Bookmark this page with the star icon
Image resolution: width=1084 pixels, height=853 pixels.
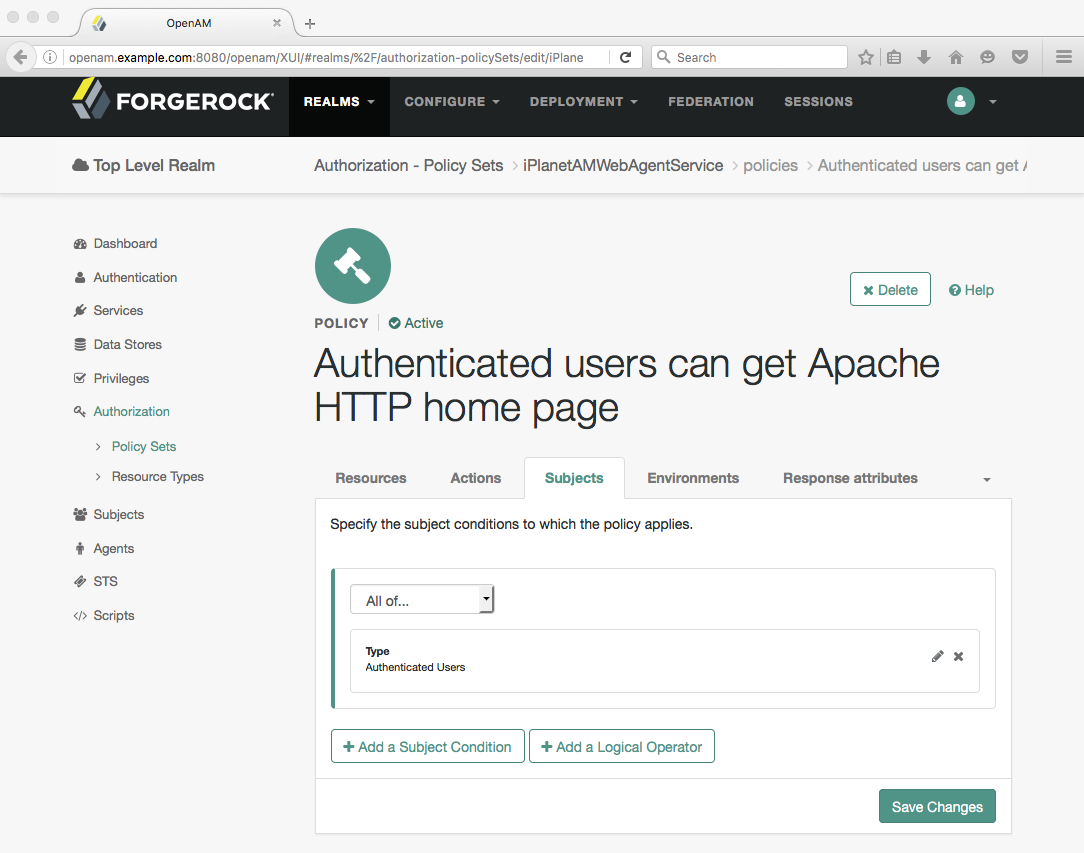tap(866, 57)
